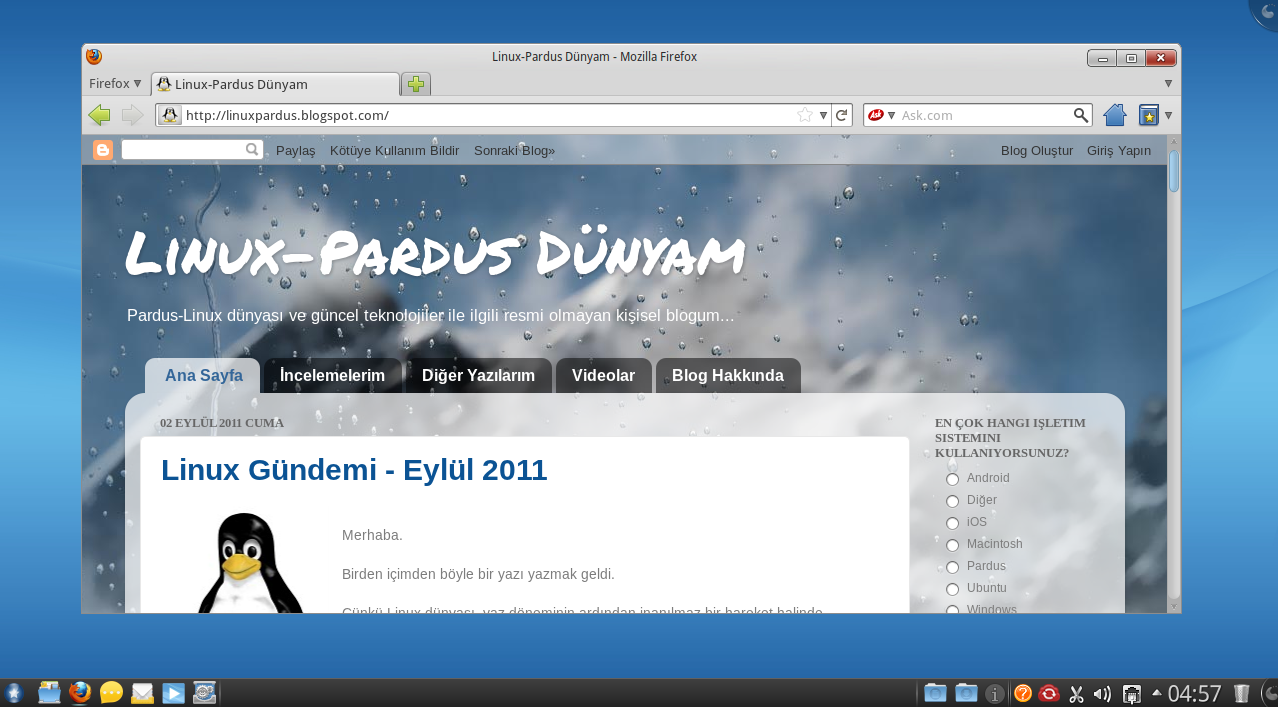Choose Ubuntu in the operating system poll
The width and height of the screenshot is (1278, 707).
[952, 589]
